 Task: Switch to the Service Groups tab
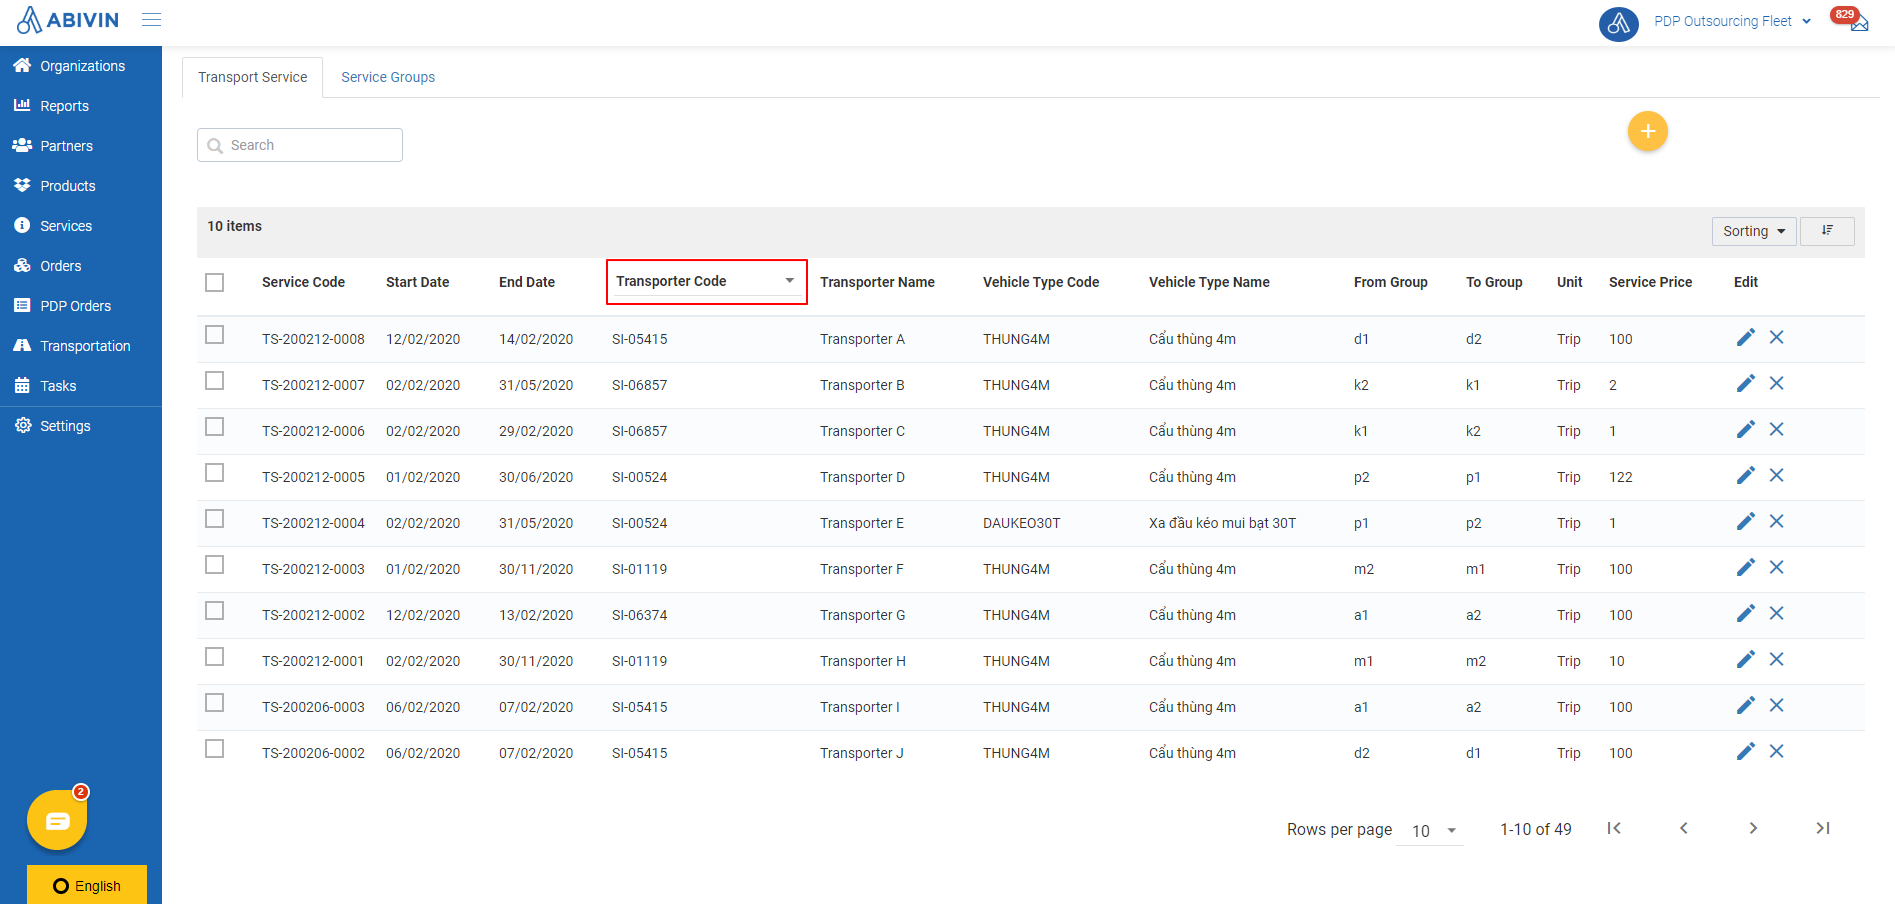coord(388,77)
